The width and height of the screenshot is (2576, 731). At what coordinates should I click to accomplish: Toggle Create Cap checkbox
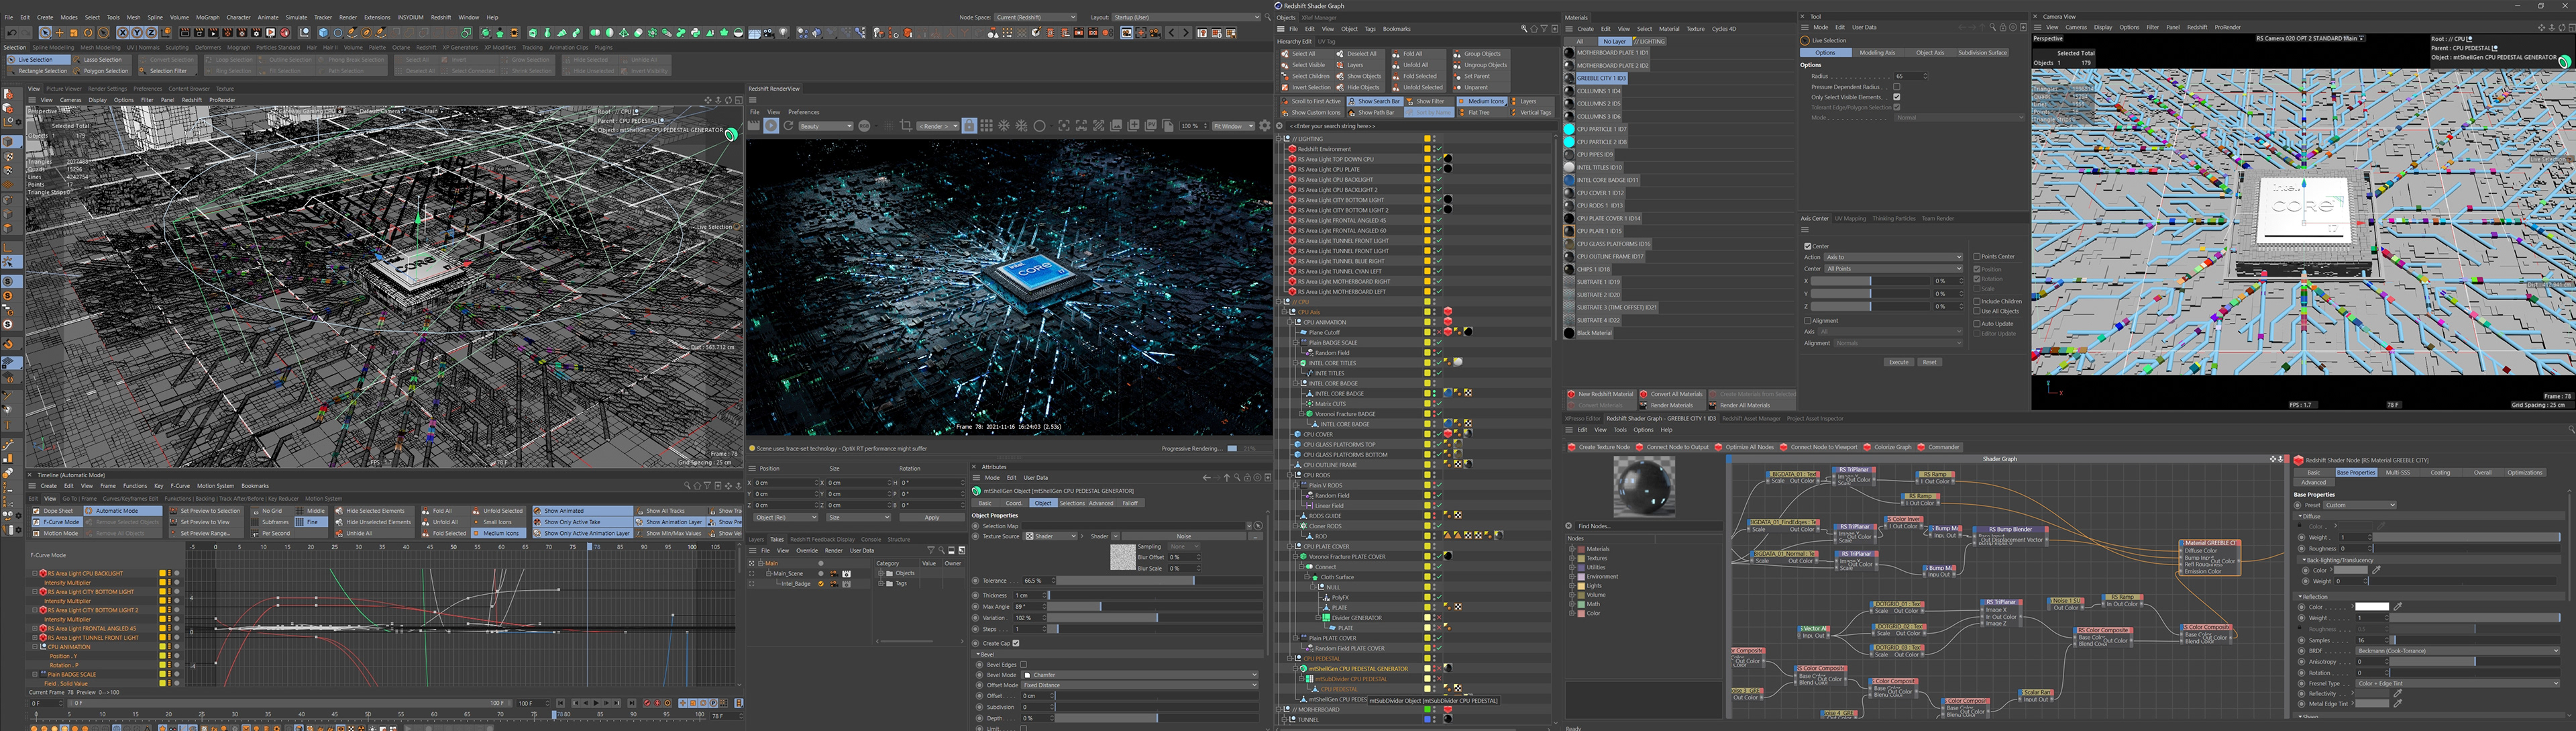coord(1016,643)
